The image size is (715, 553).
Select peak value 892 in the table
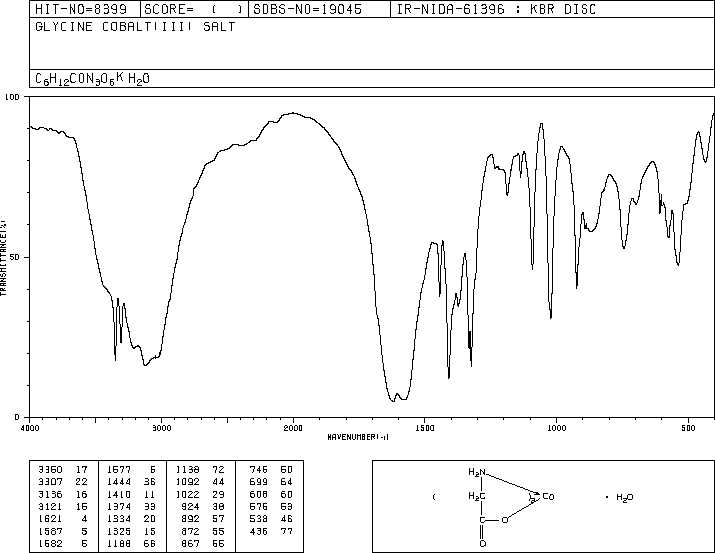point(190,519)
